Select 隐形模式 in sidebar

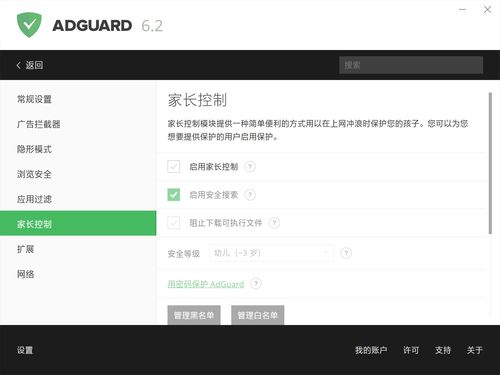[x=78, y=149]
